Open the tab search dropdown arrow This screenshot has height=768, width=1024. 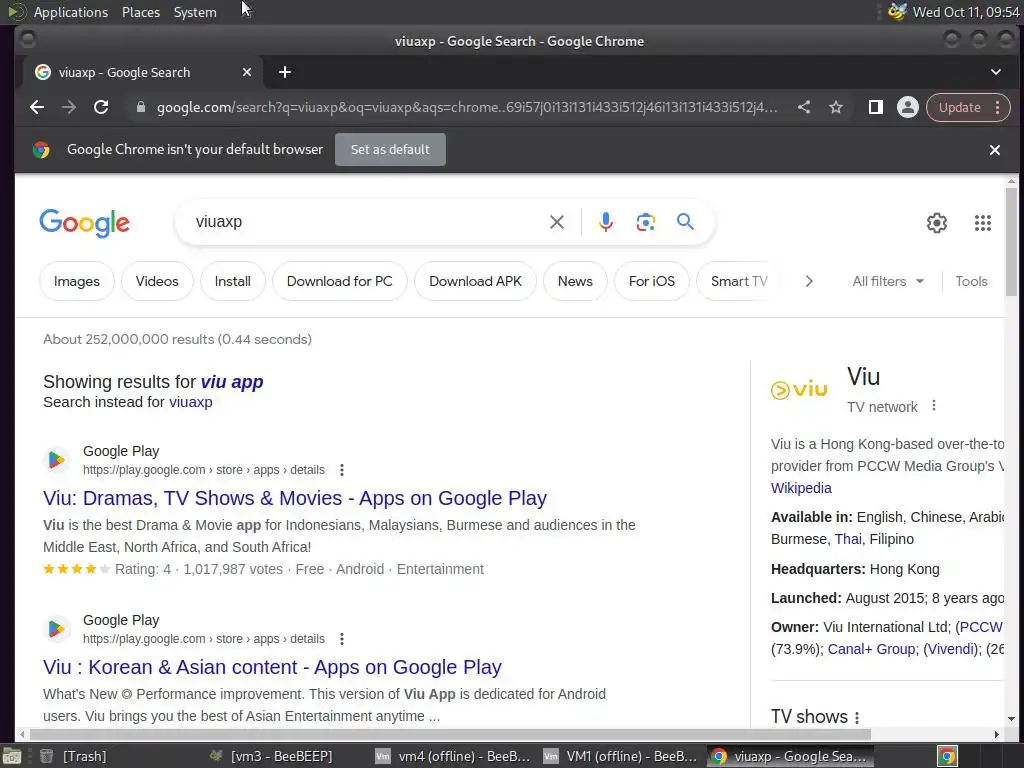[x=995, y=72]
